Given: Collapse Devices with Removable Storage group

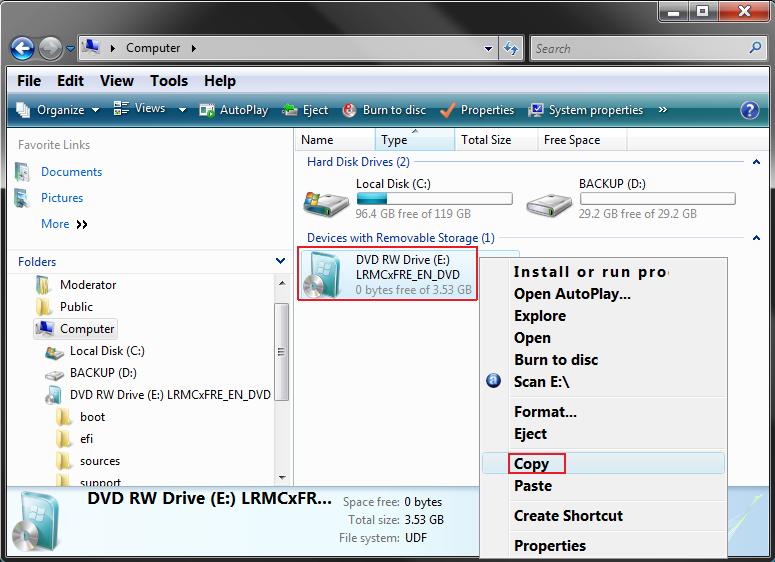Looking at the screenshot, I should pyautogui.click(x=756, y=238).
